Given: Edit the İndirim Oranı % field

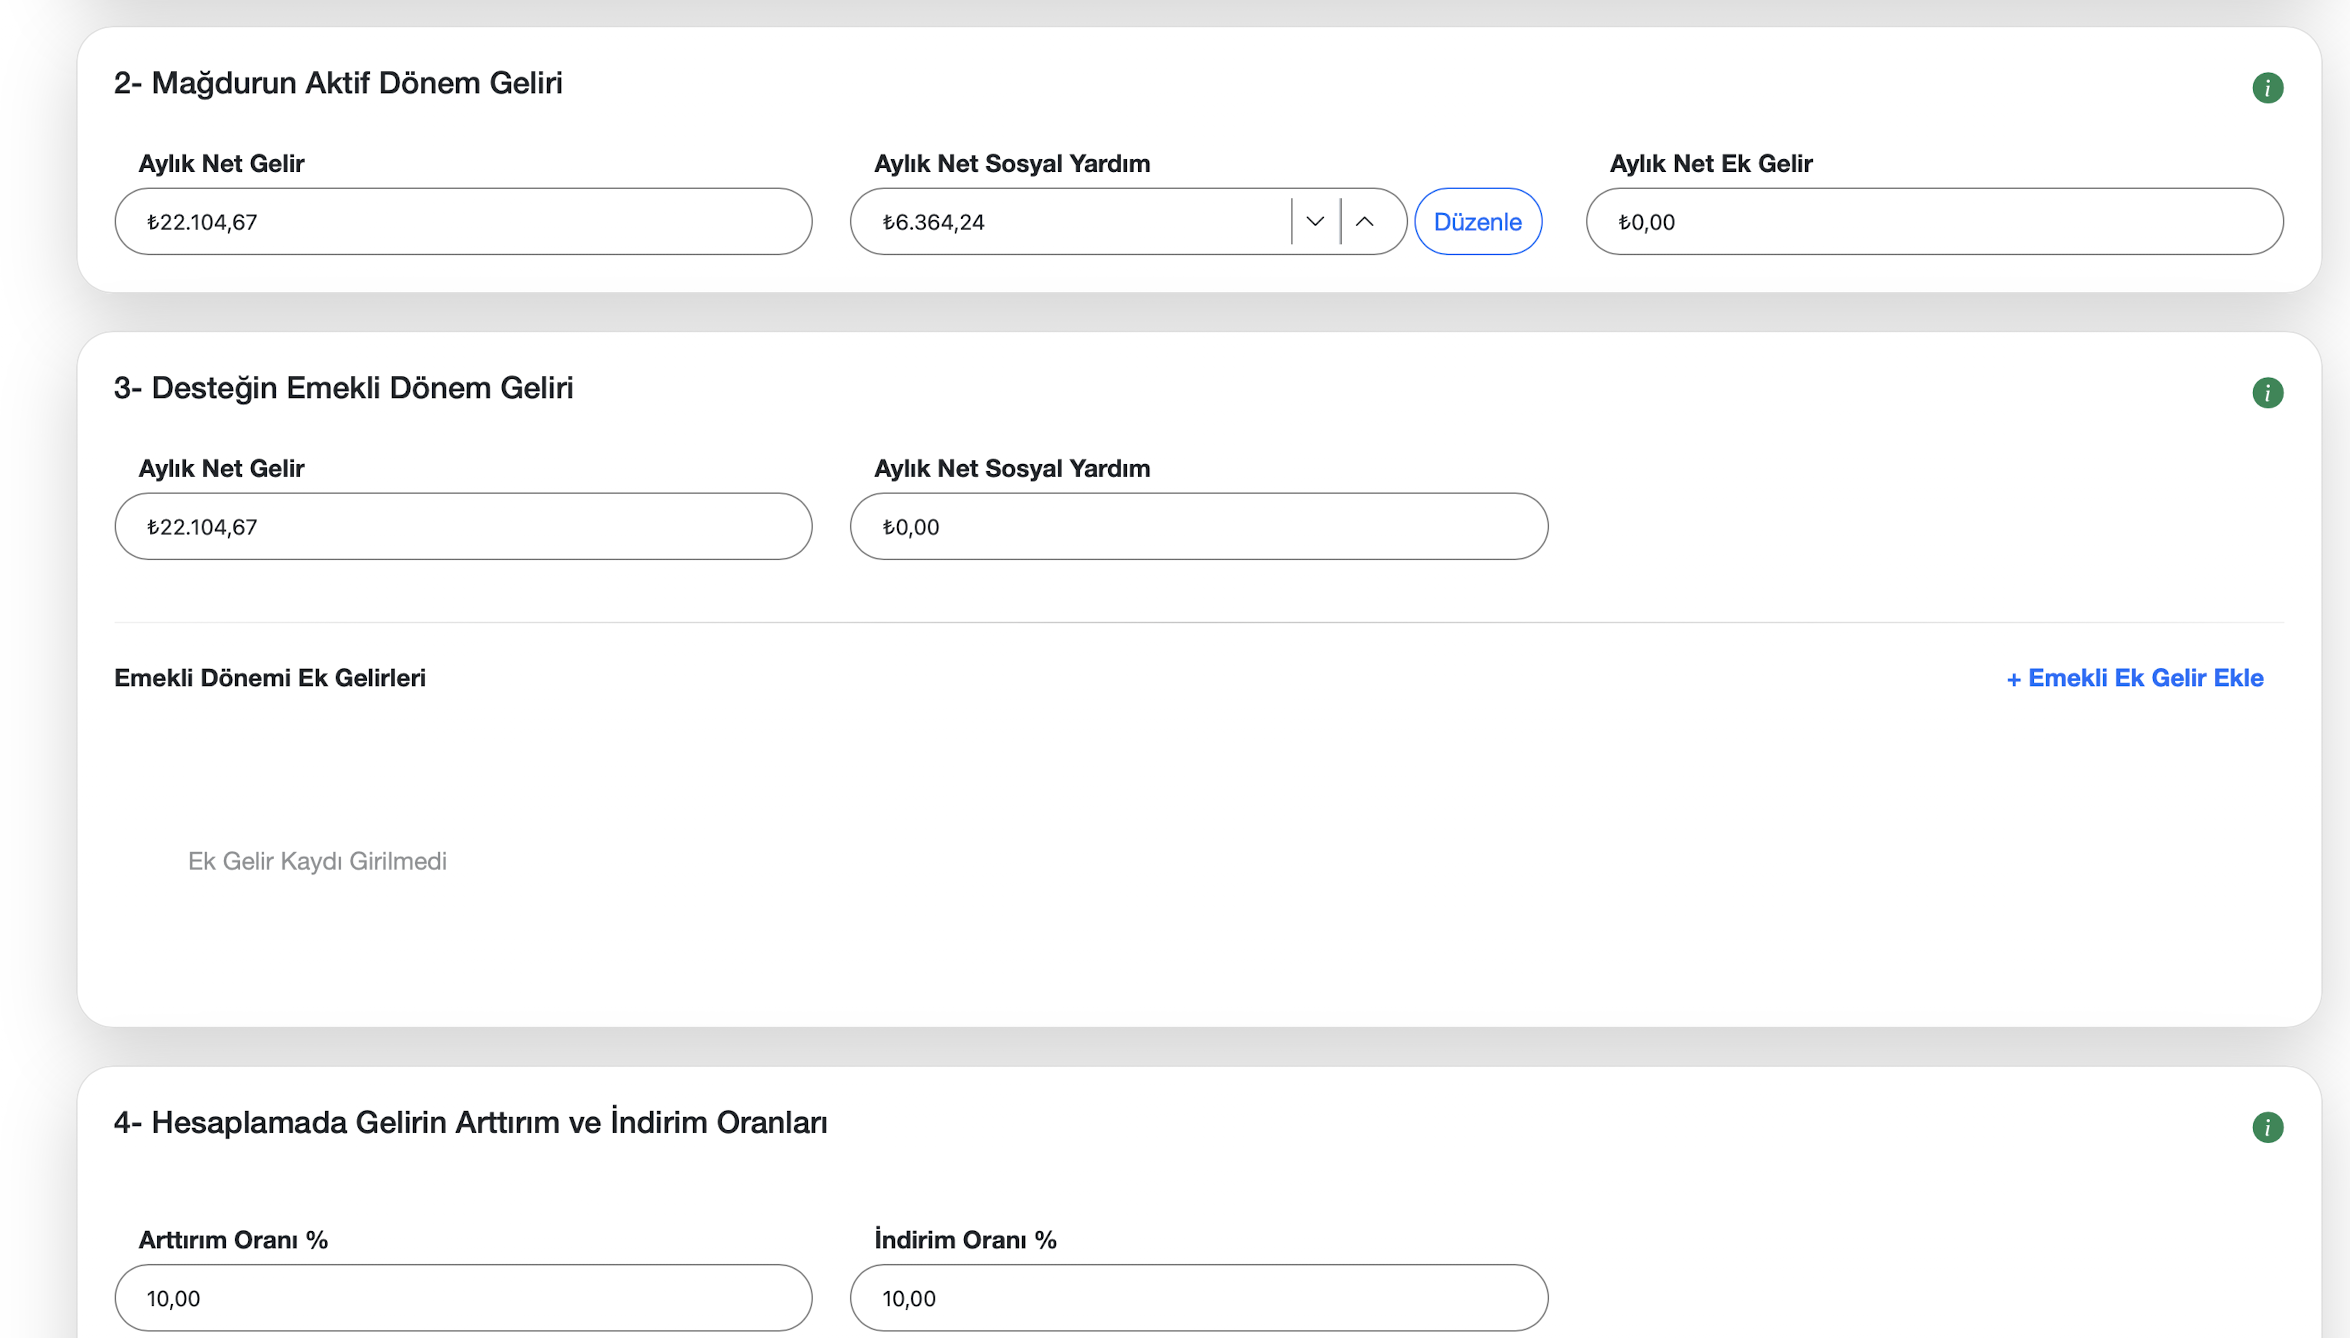Looking at the screenshot, I should coord(1198,1297).
